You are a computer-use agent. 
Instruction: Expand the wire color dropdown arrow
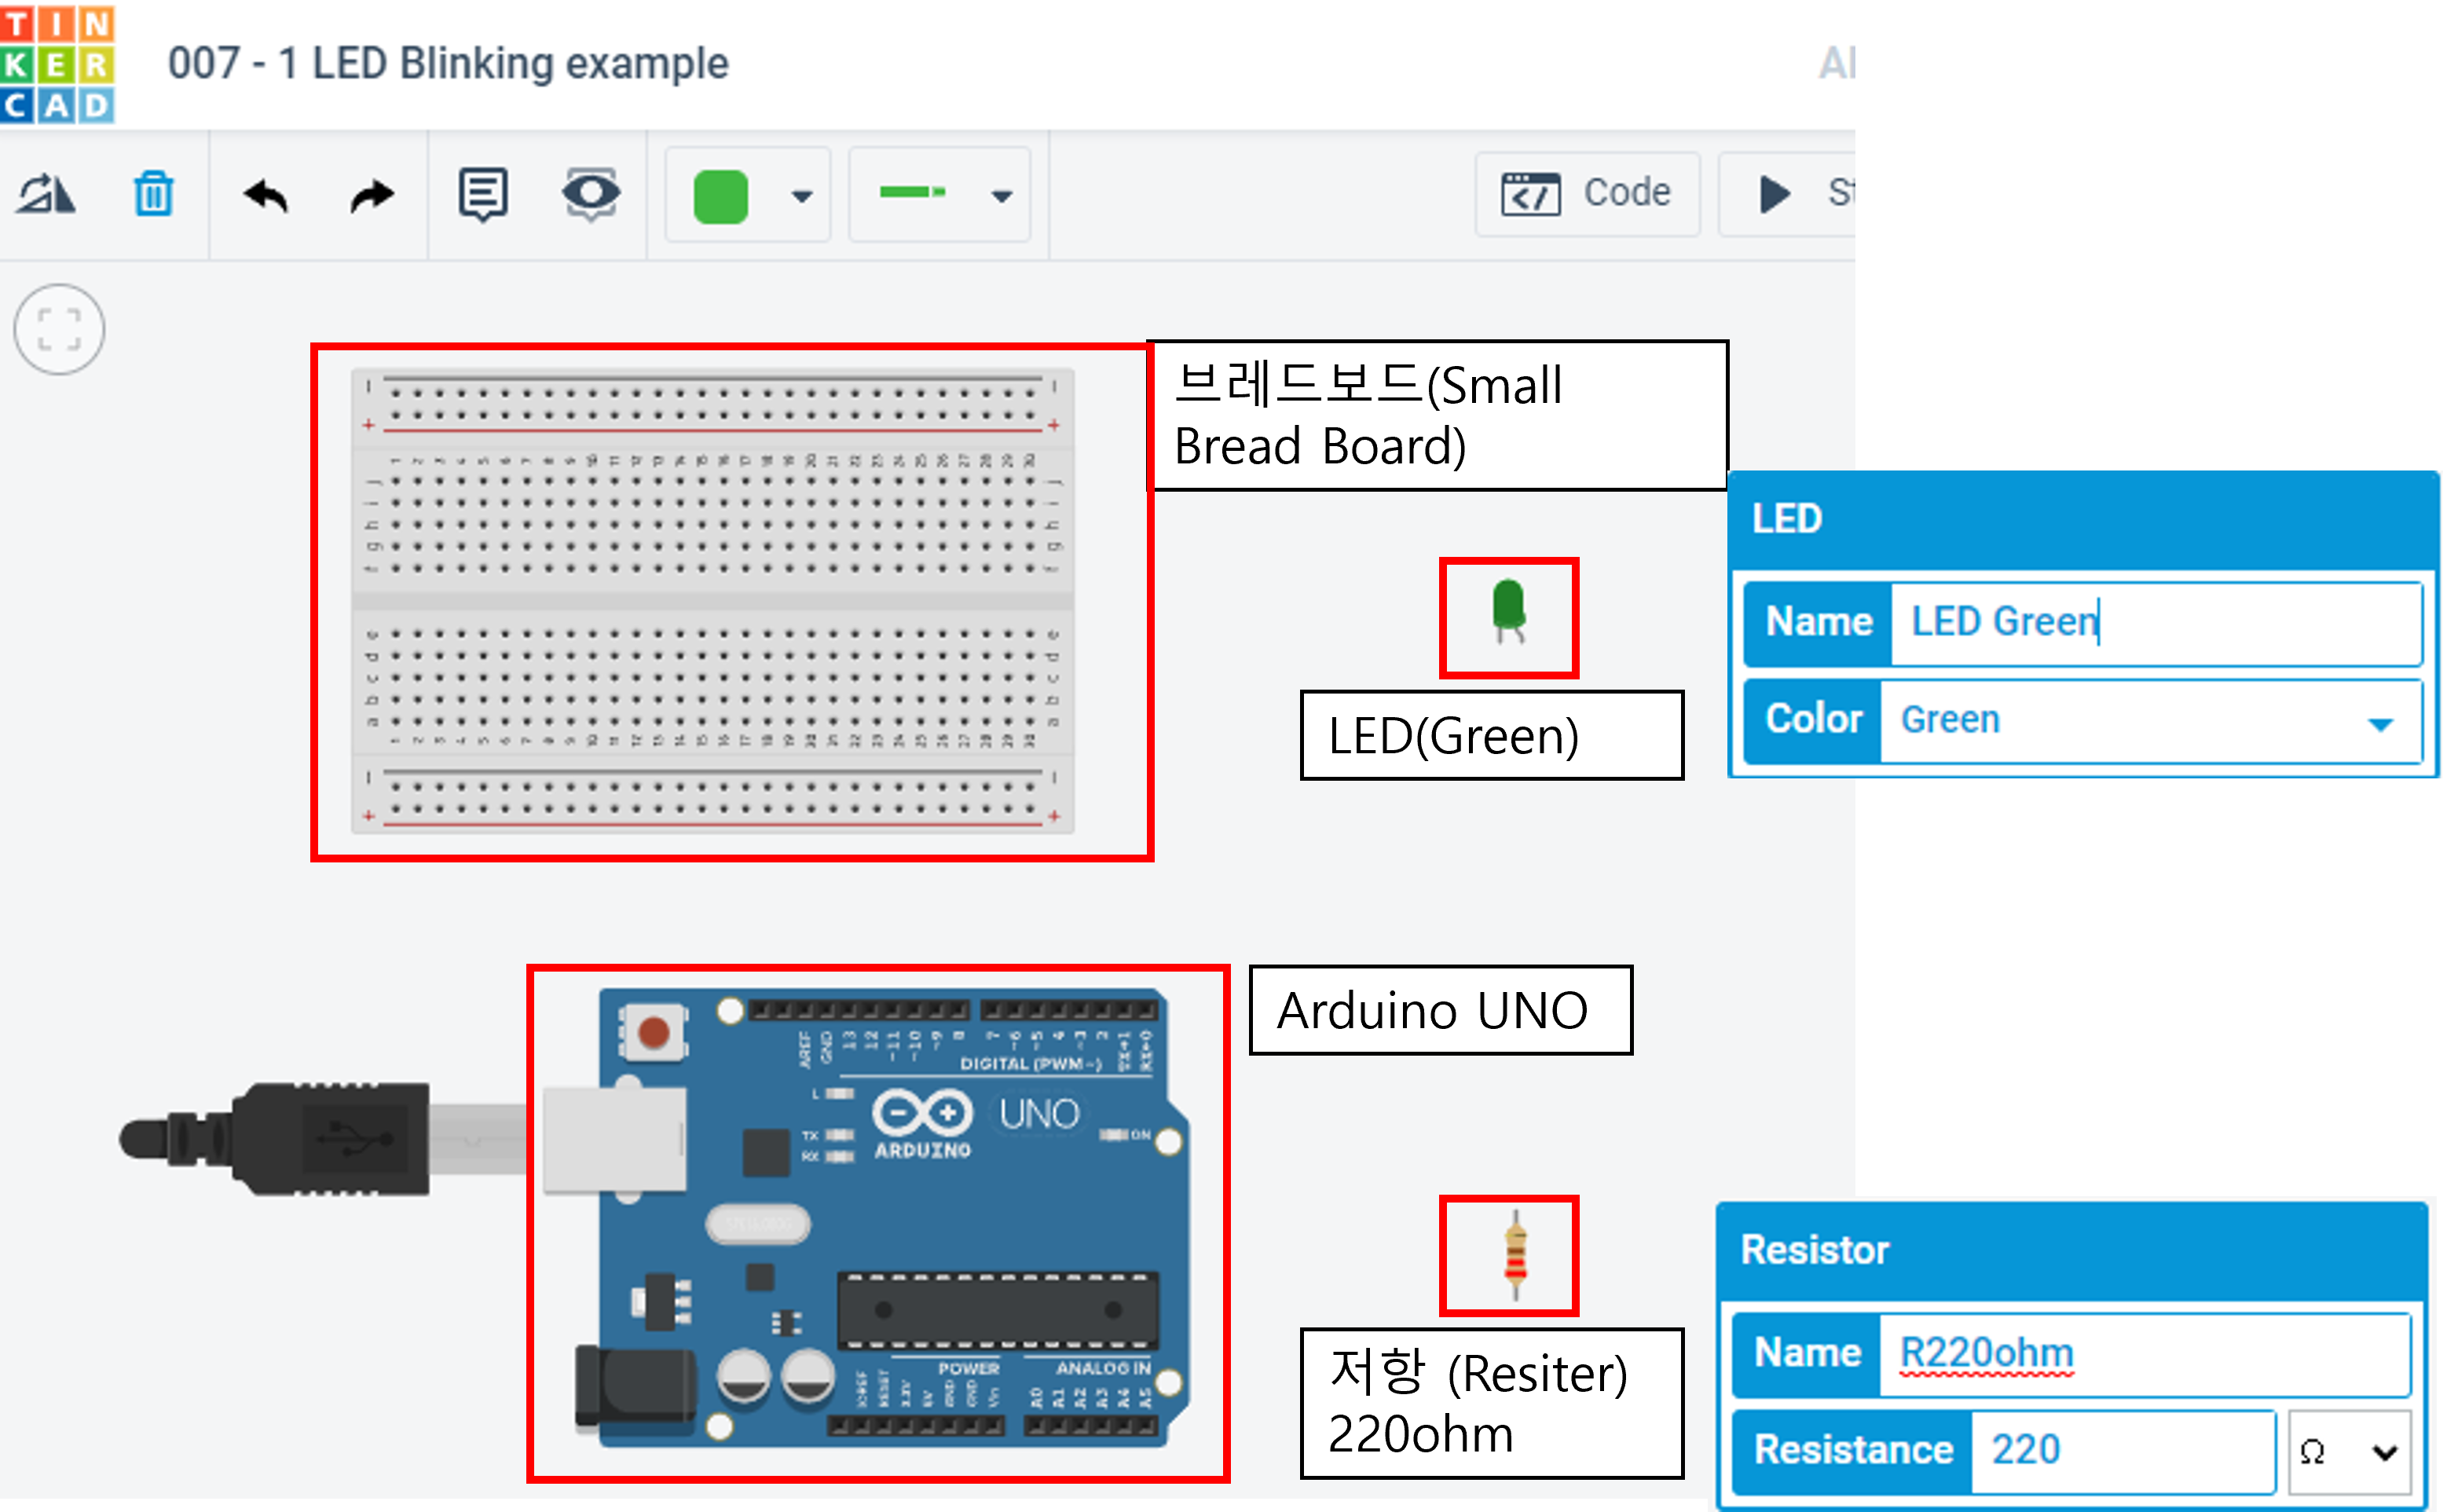(x=801, y=196)
